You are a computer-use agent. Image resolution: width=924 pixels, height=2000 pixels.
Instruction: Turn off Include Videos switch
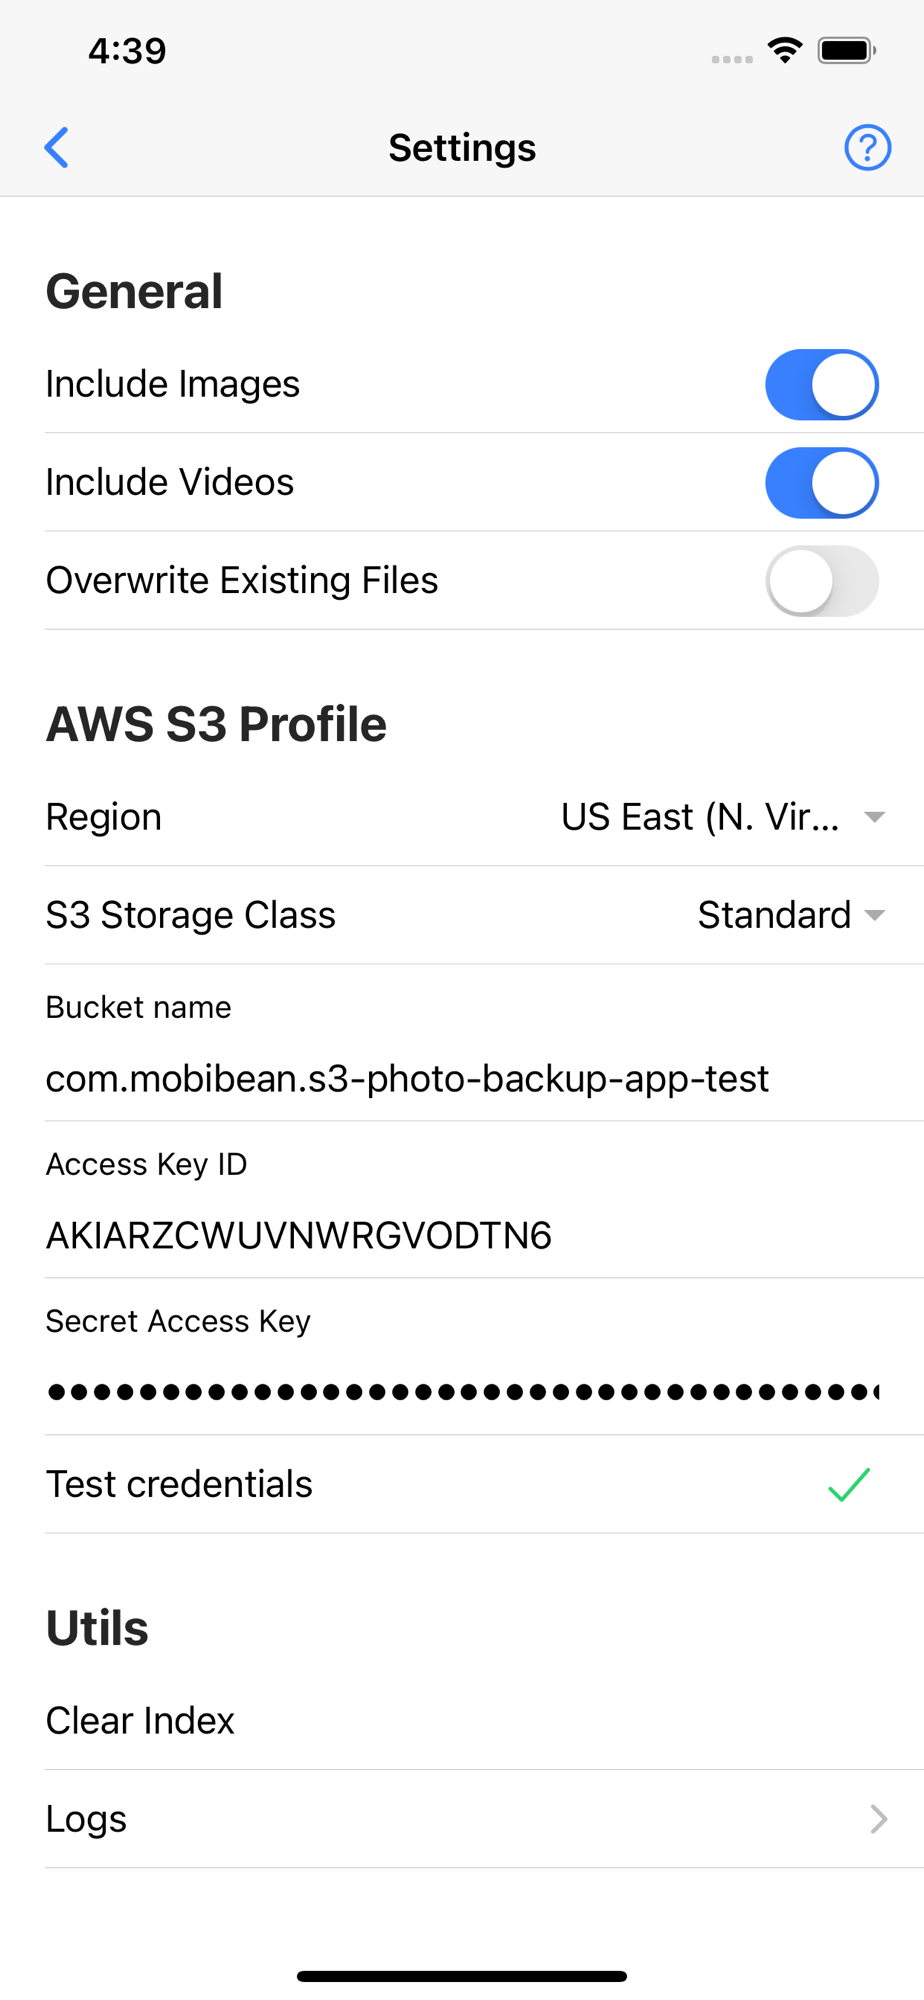[x=821, y=483]
